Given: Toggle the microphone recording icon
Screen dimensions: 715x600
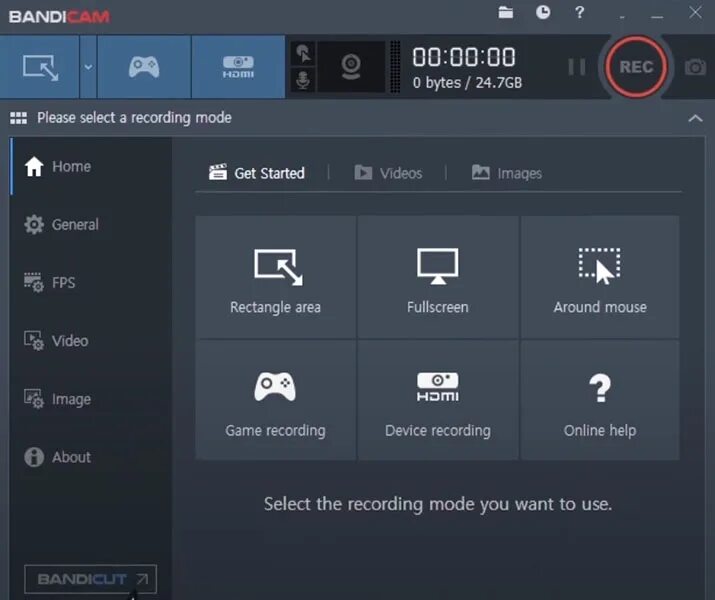Looking at the screenshot, I should (303, 80).
